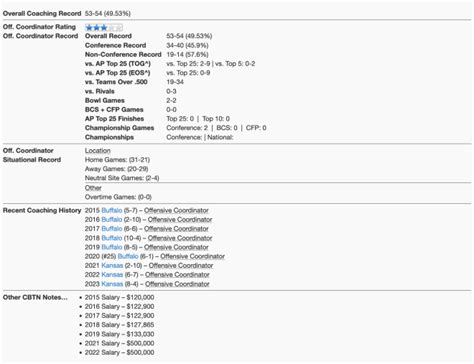Click the 2021 Salary – $500,000 note

pos(119,343)
